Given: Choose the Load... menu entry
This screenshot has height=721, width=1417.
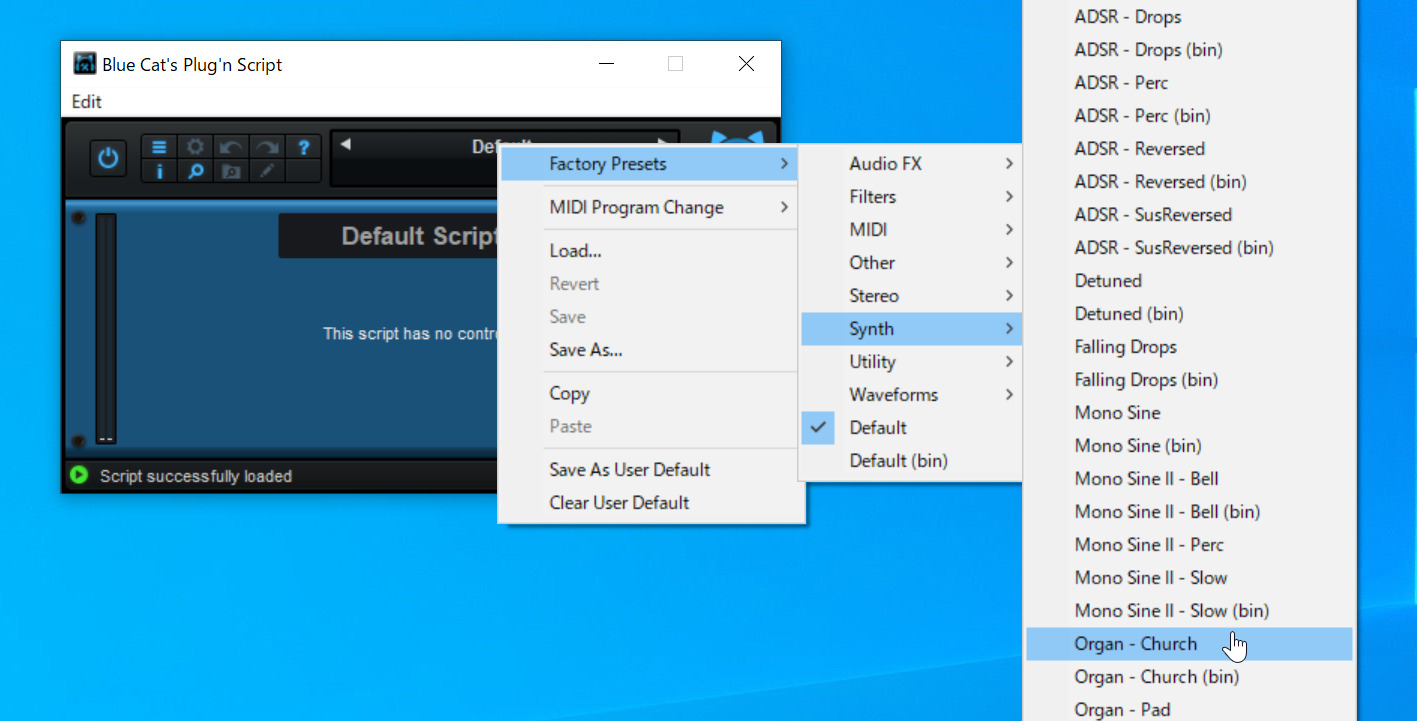Looking at the screenshot, I should [651, 251].
